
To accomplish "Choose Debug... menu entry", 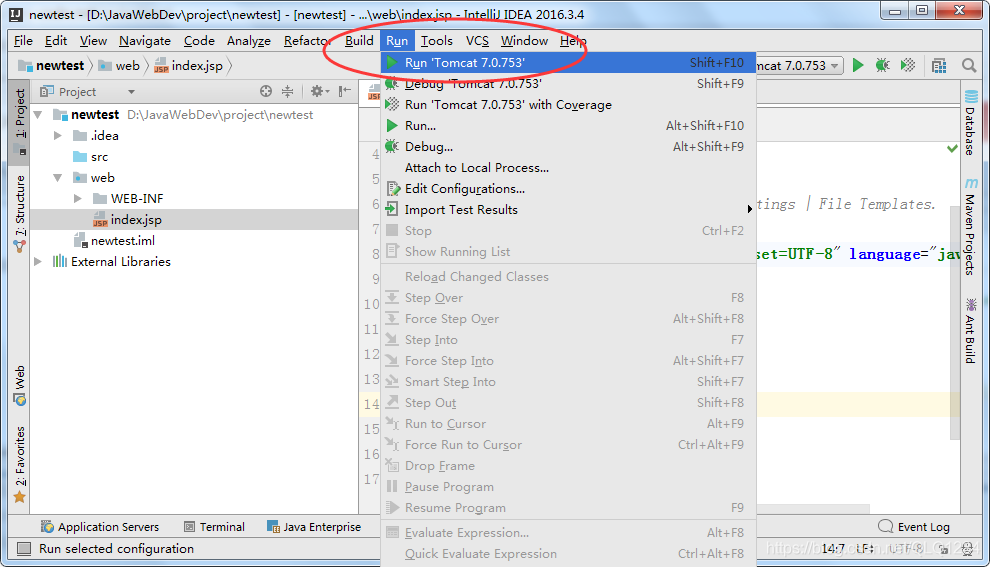I will (568, 146).
